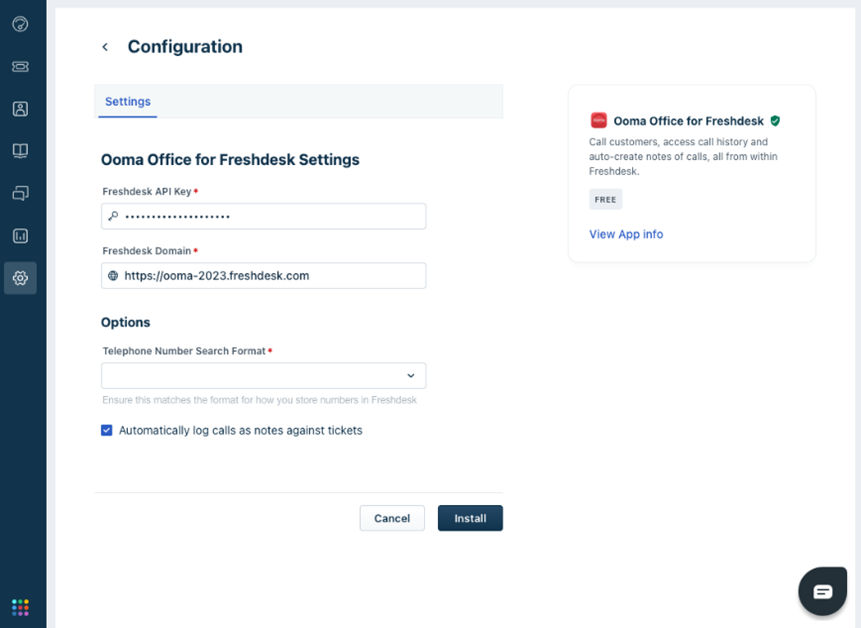Click the Install button
The width and height of the screenshot is (861, 628).
click(x=470, y=518)
